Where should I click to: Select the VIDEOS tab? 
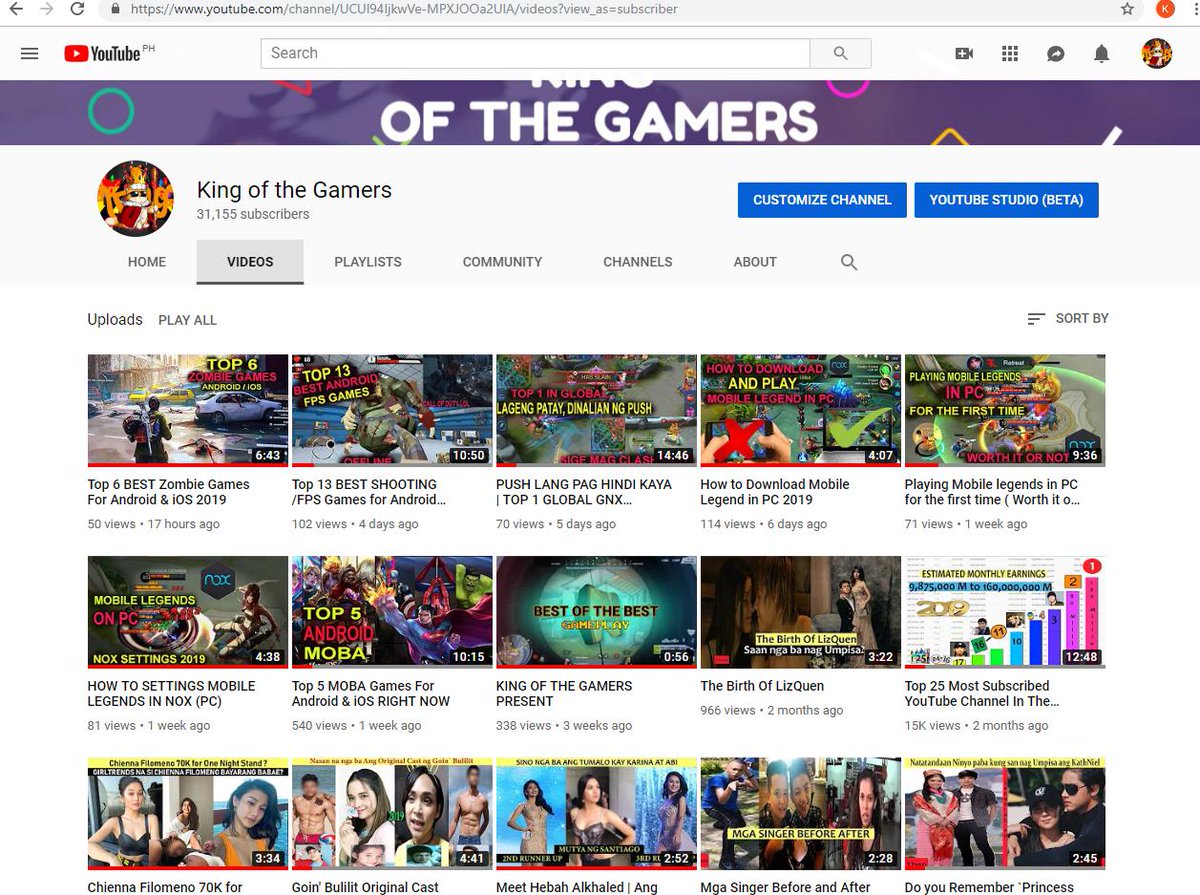[x=250, y=262]
